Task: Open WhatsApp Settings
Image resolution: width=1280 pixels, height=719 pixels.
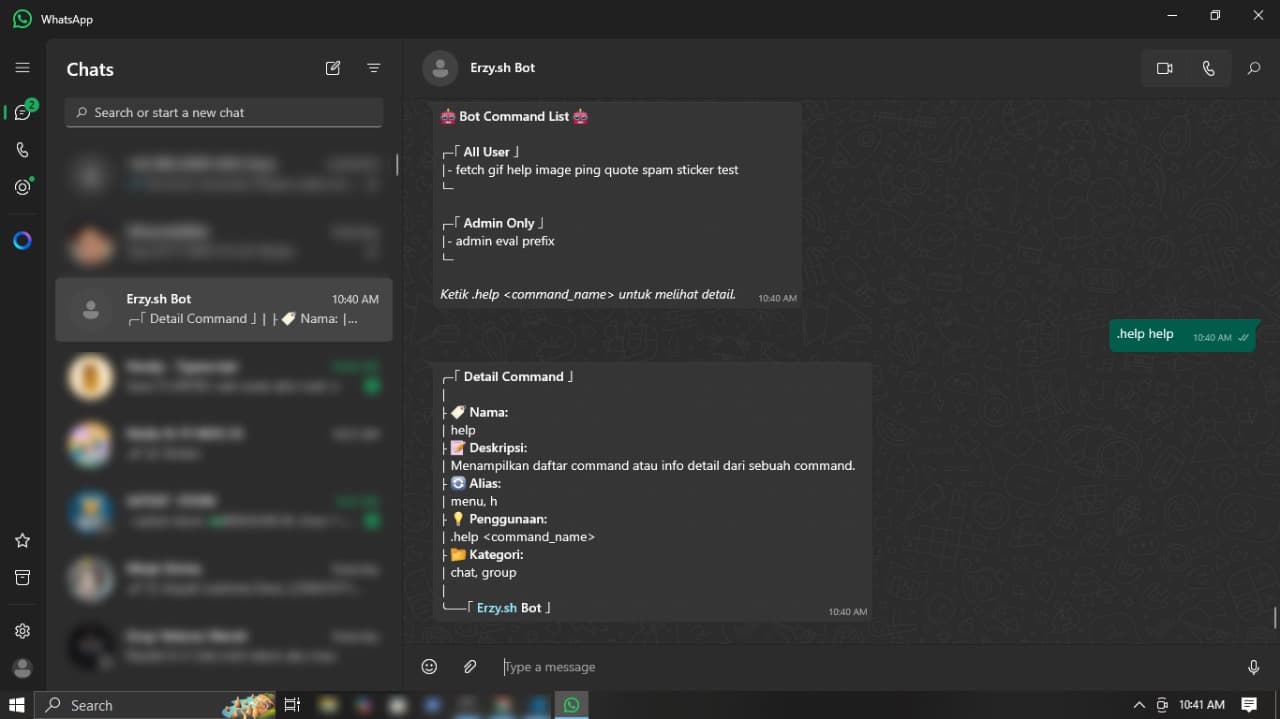Action: 22,630
